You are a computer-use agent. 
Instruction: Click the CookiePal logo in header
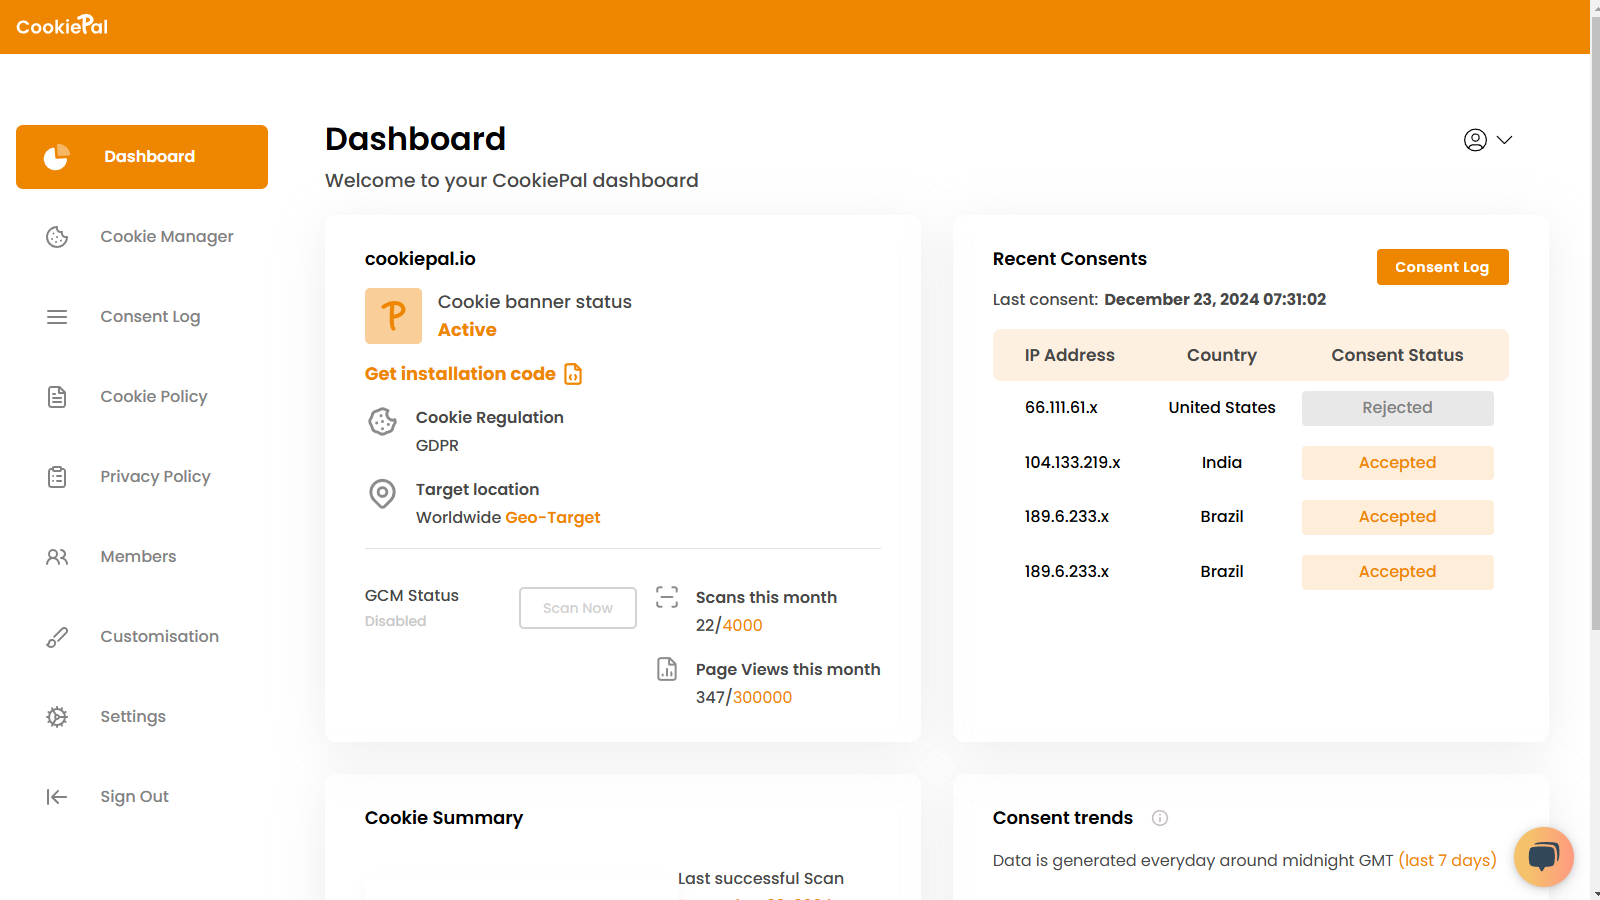coord(62,26)
